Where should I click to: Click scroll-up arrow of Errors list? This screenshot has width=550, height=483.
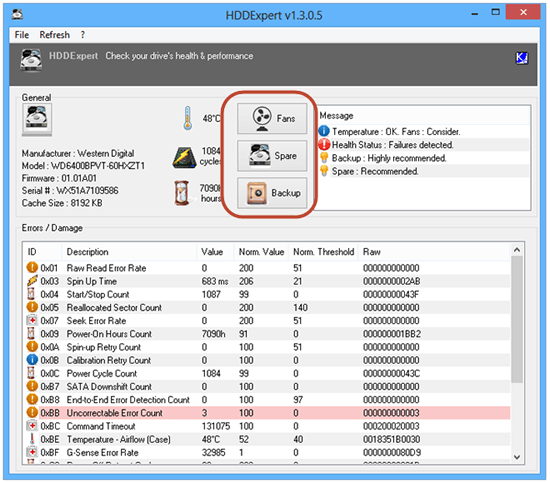click(517, 250)
